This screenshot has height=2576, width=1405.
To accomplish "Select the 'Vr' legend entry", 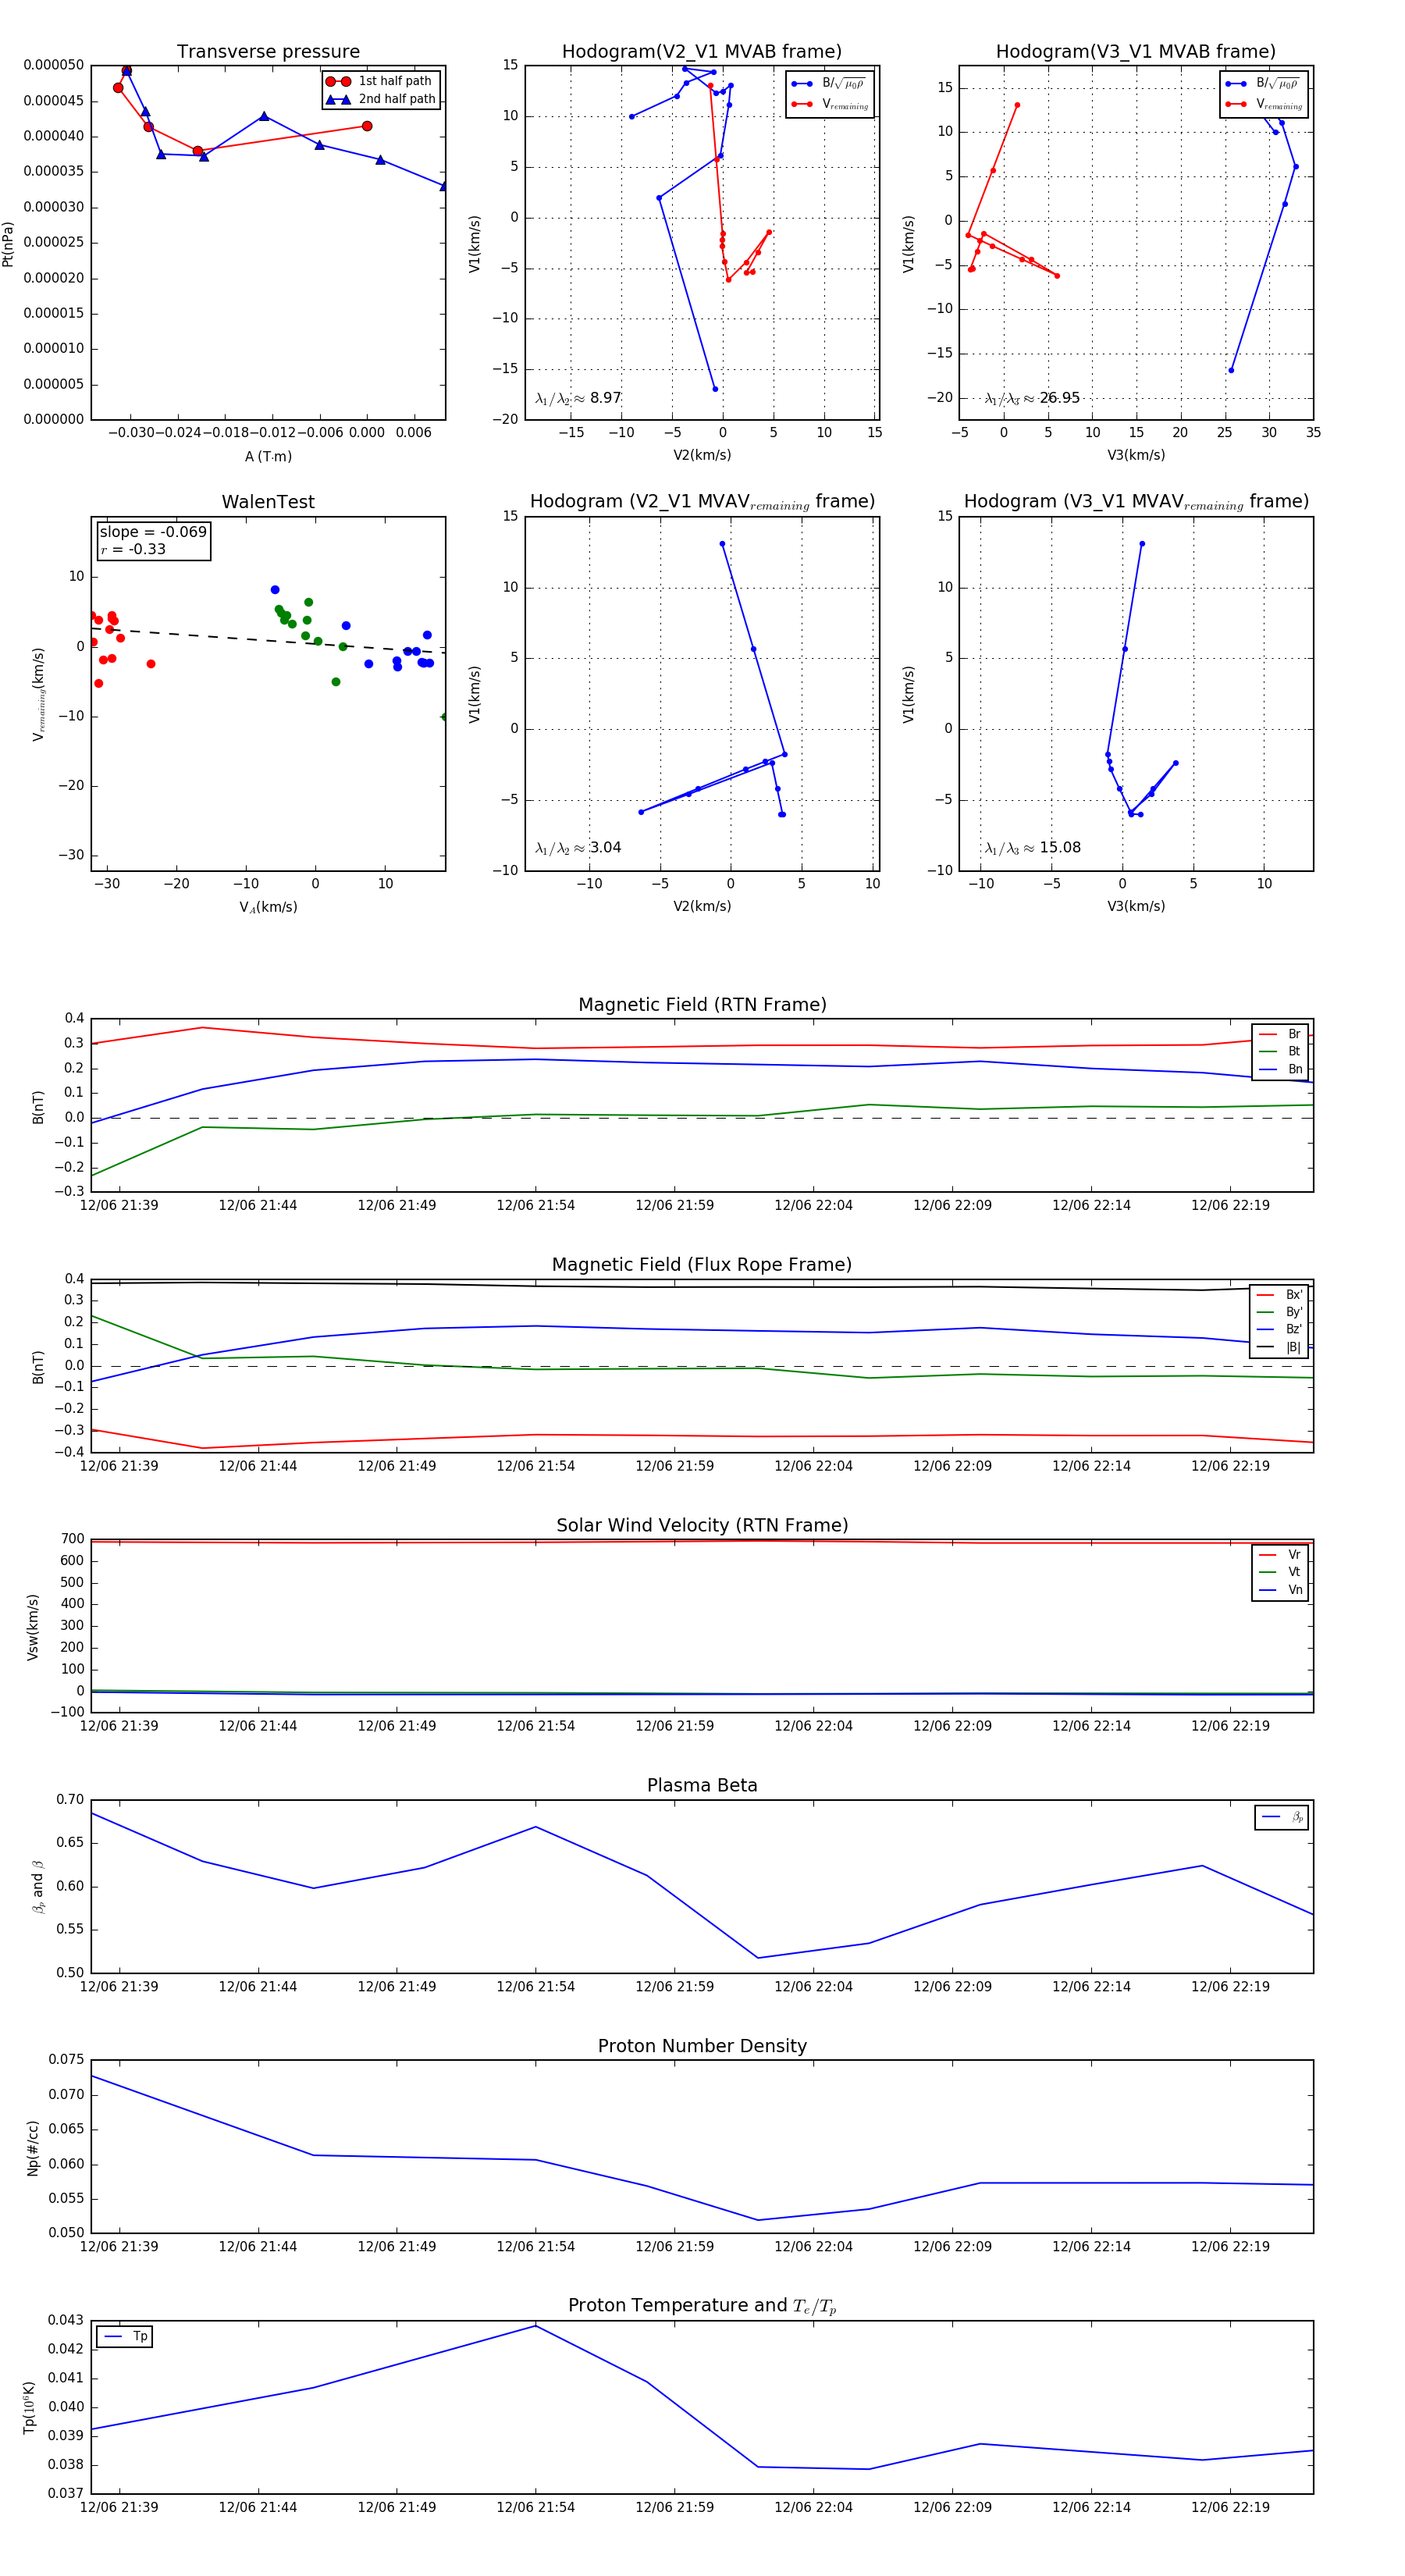I will coord(1280,1555).
